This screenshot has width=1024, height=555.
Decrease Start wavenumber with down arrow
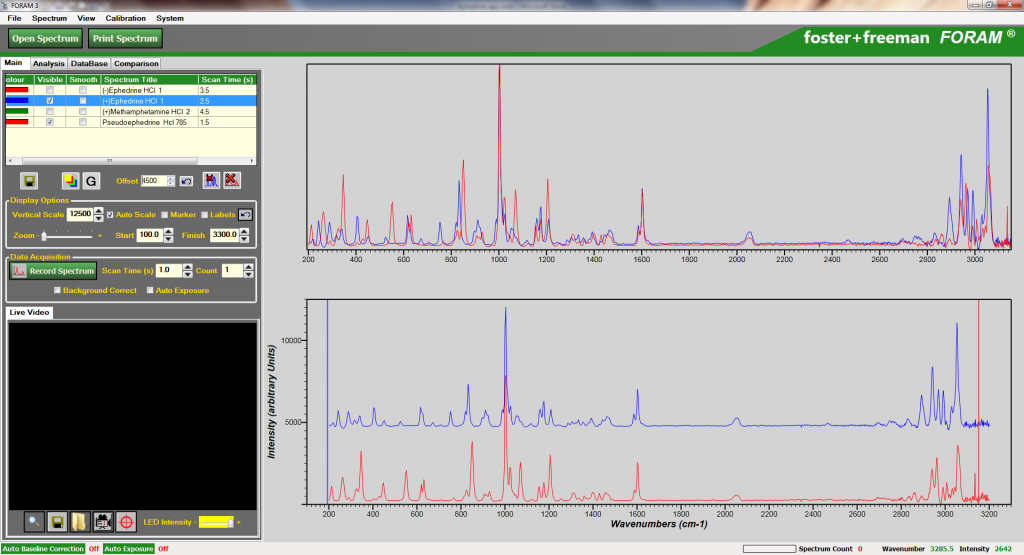[168, 239]
